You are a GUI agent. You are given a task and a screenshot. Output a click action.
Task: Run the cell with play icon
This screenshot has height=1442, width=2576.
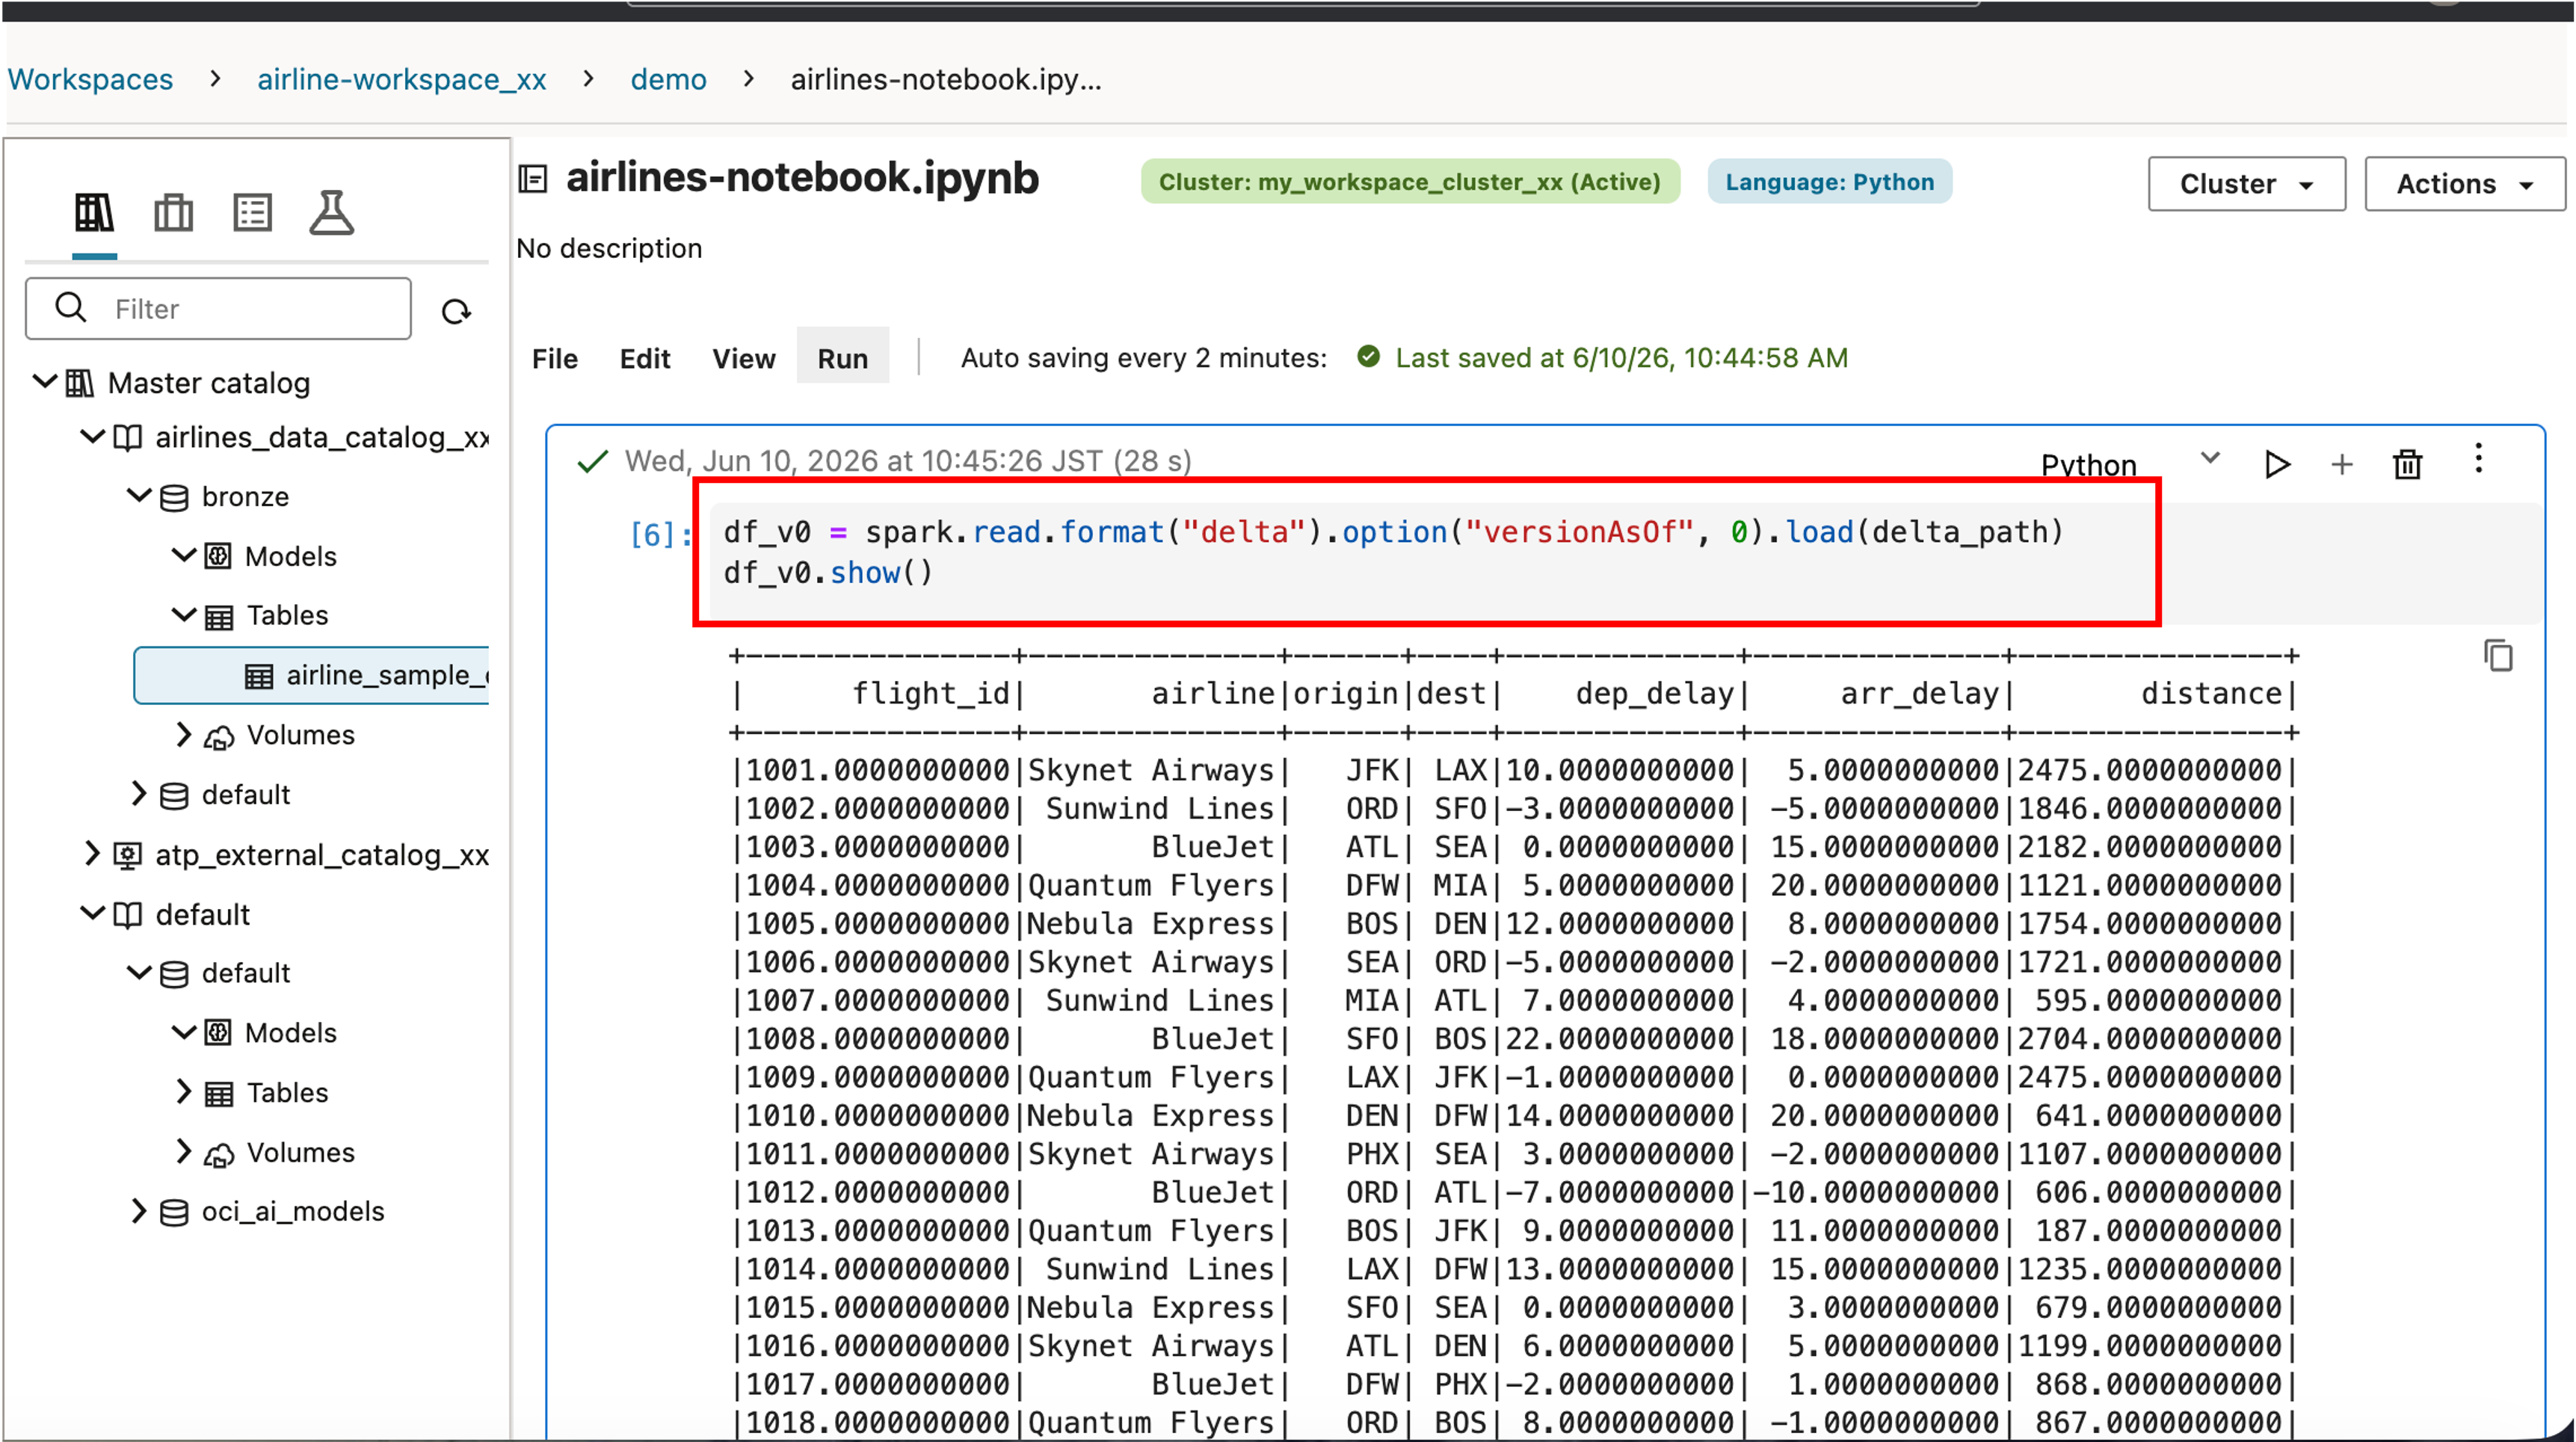click(x=2277, y=464)
